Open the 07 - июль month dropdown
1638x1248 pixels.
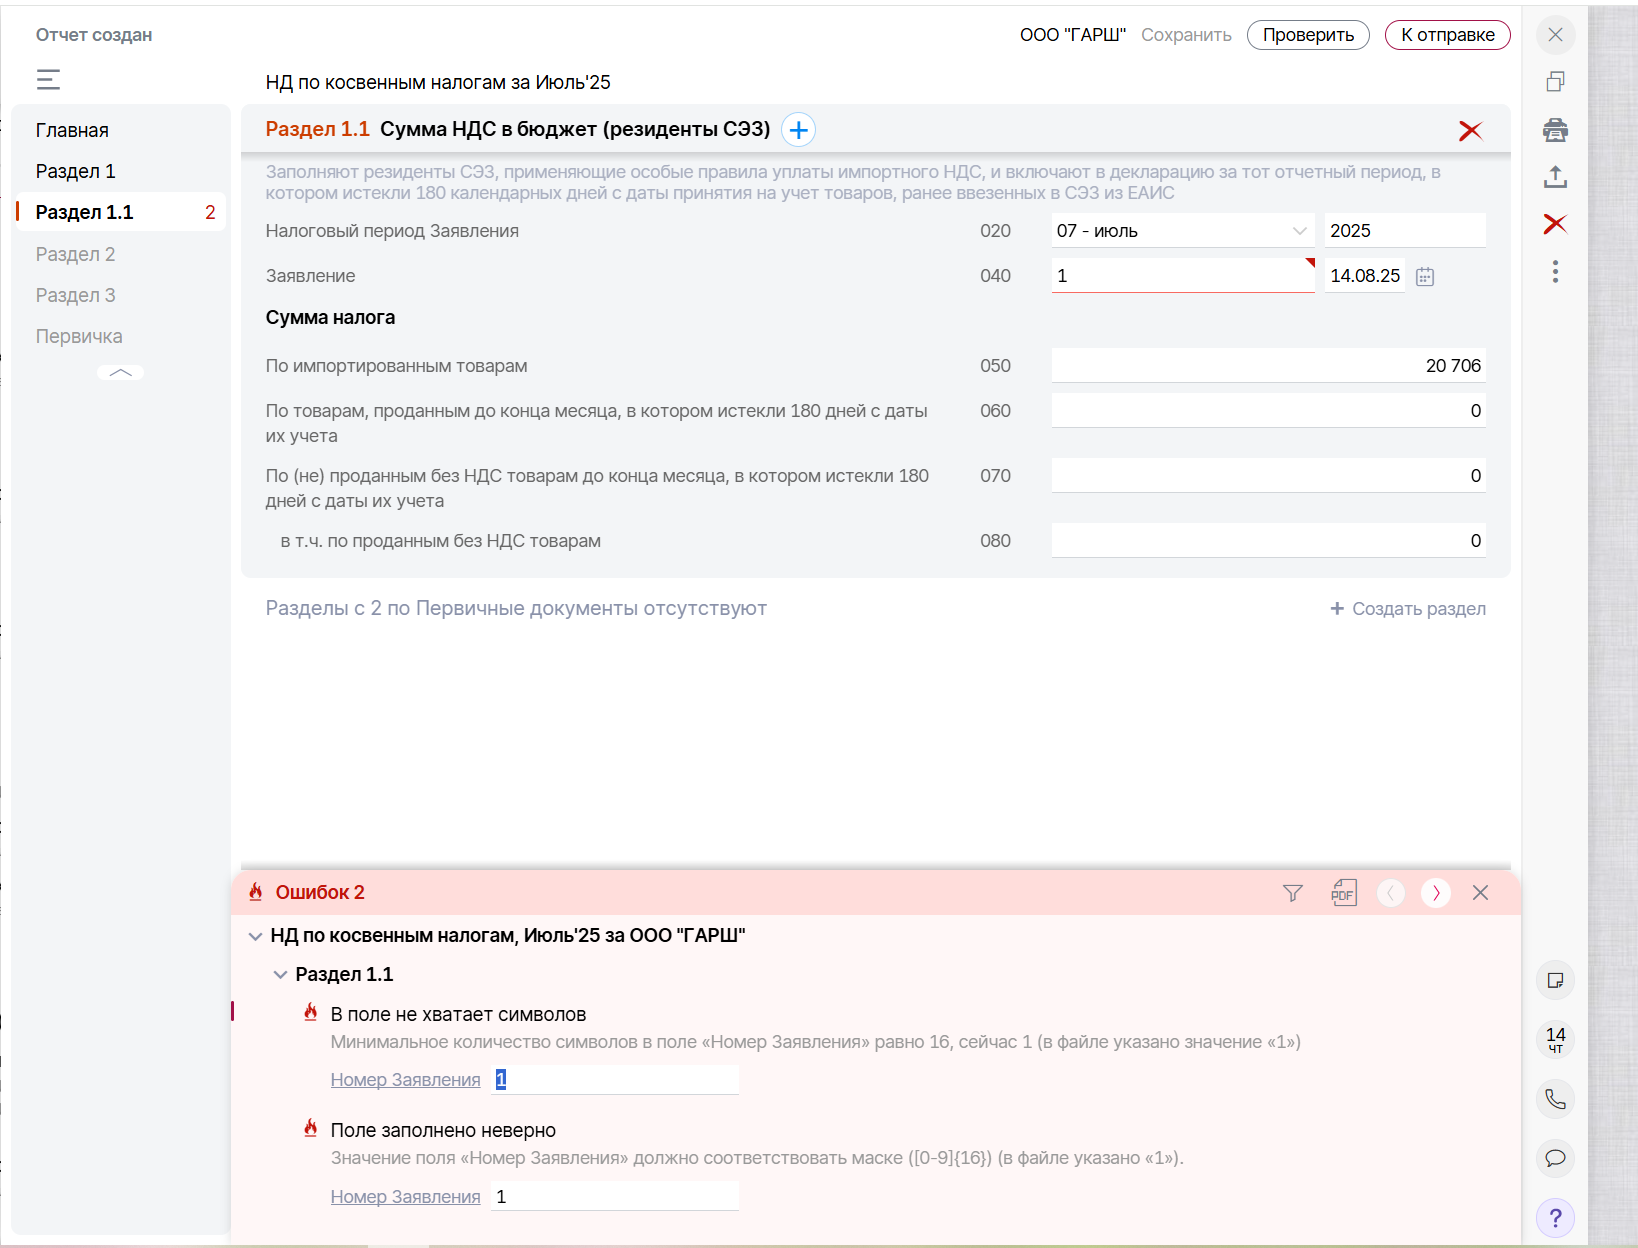1183,231
